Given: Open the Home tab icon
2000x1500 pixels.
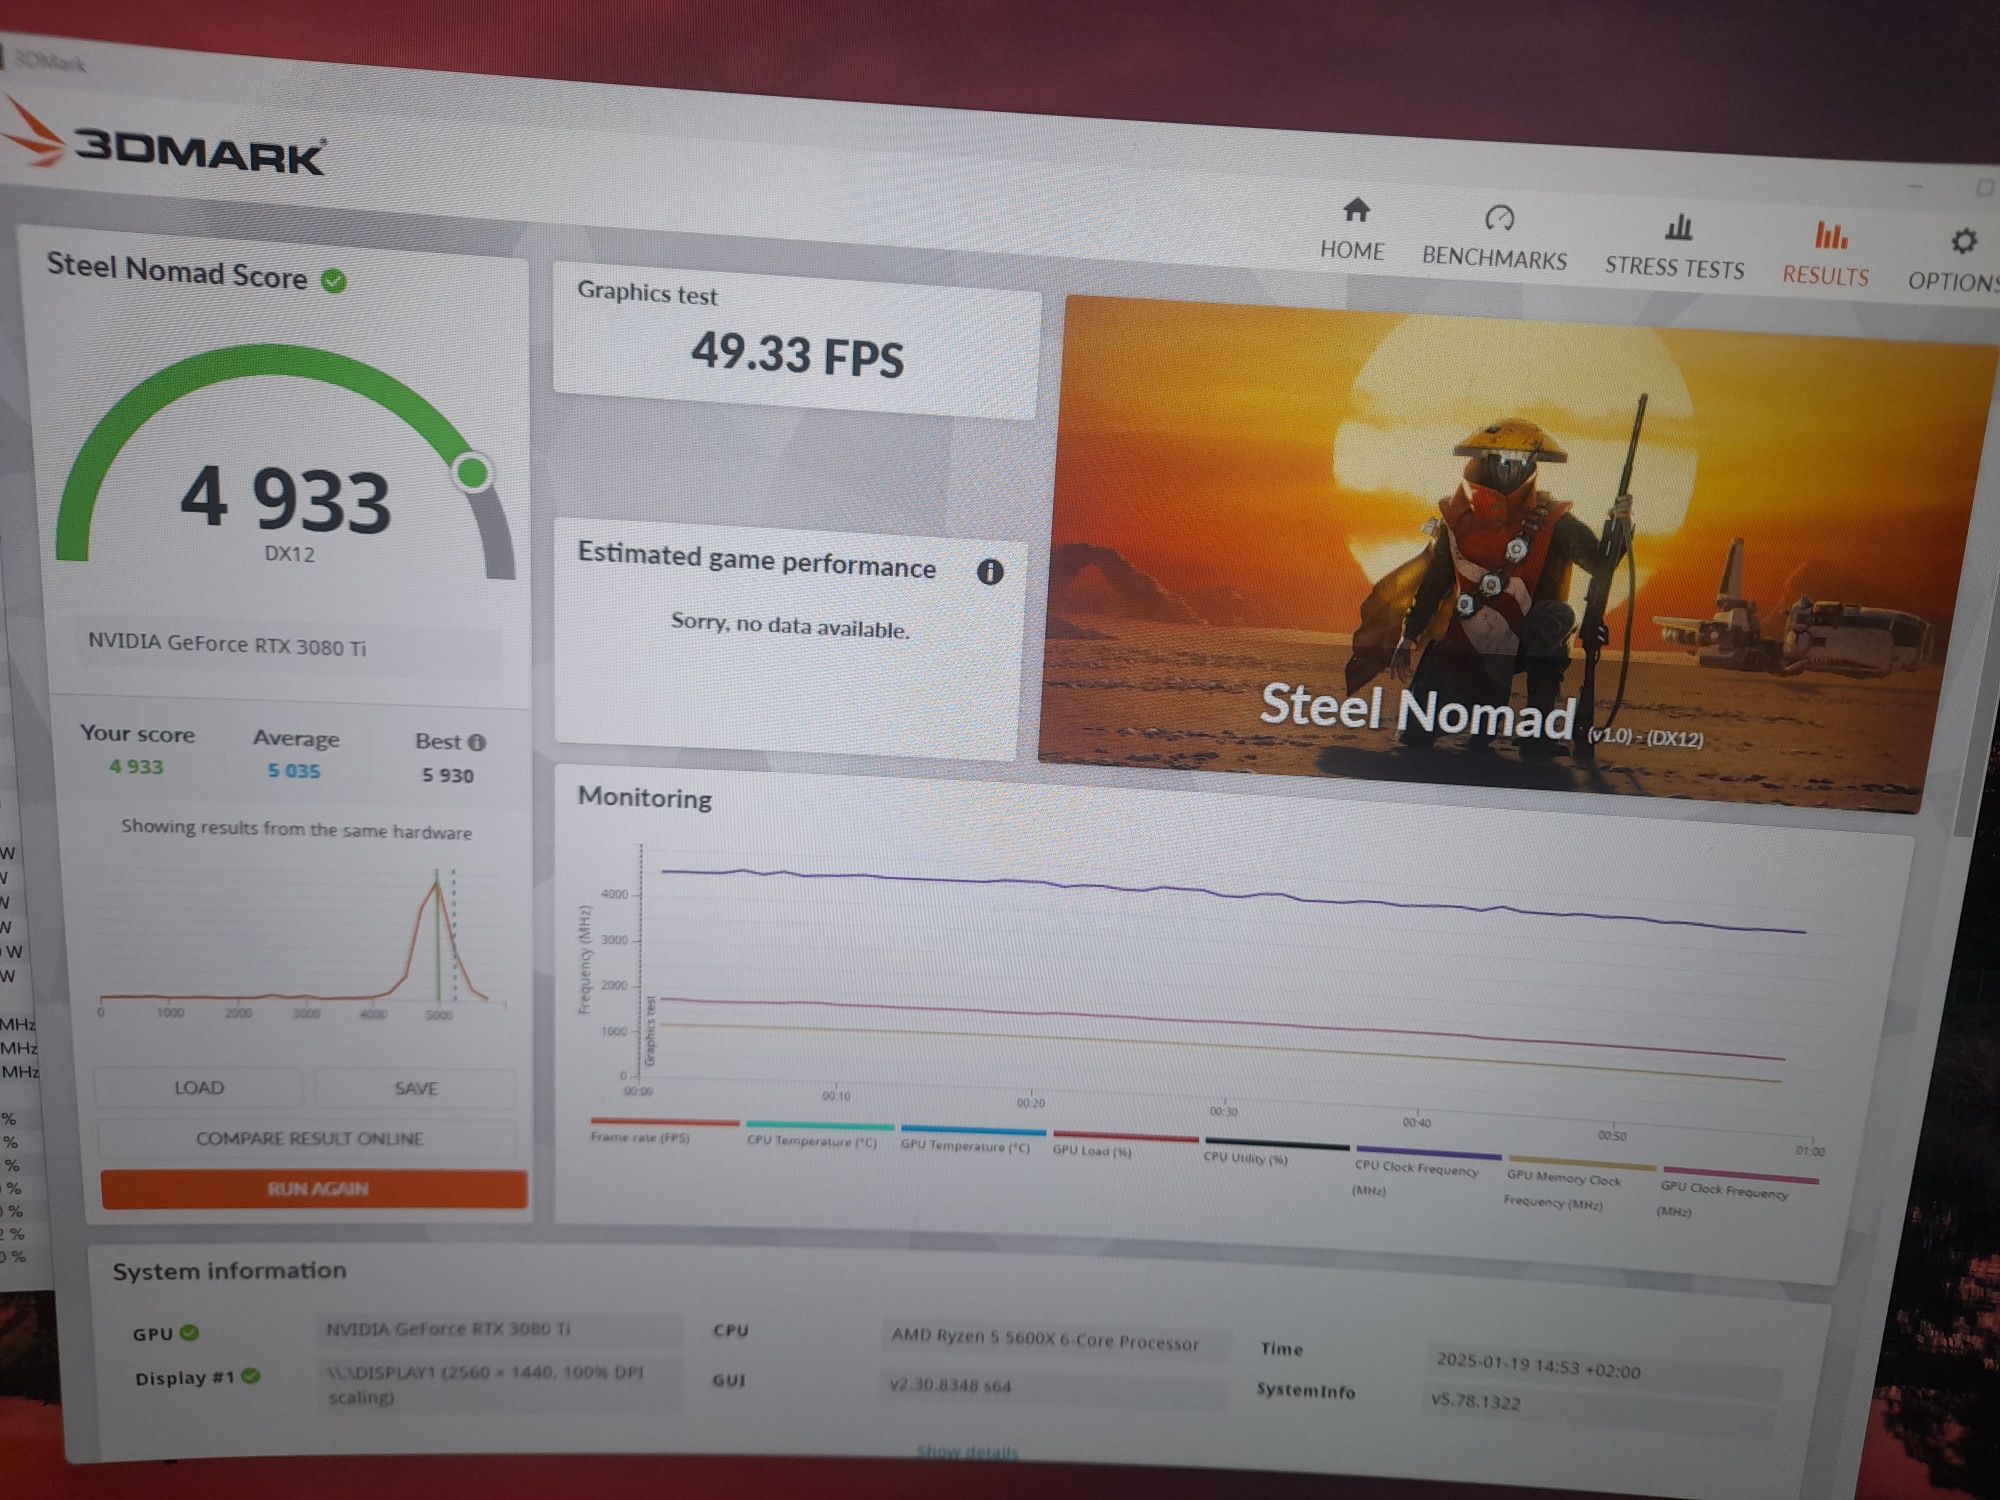Looking at the screenshot, I should pyautogui.click(x=1355, y=210).
